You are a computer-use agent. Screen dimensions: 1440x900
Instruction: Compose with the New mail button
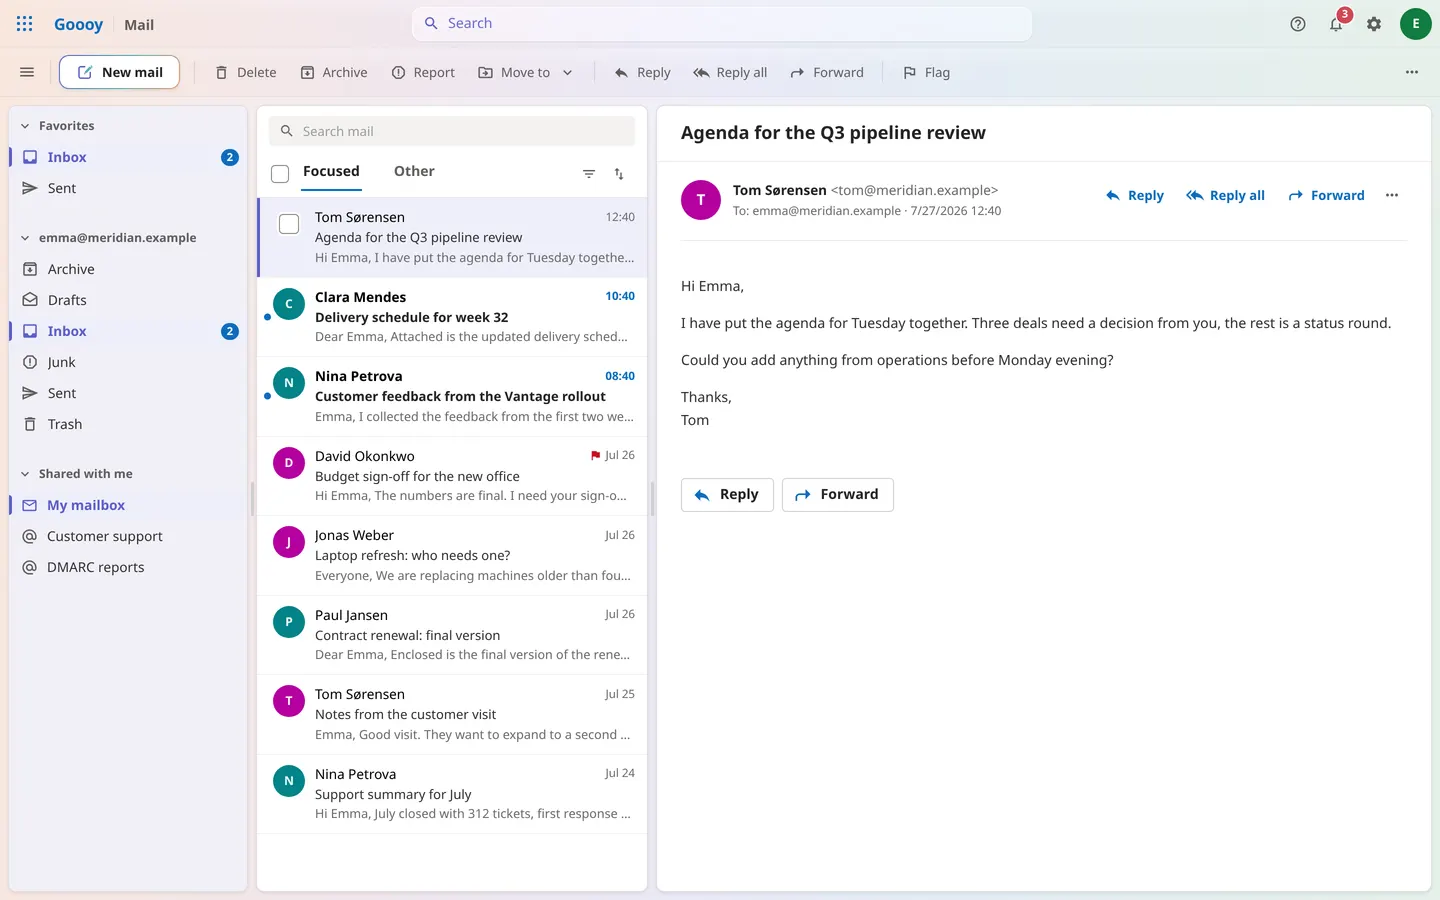pos(120,72)
